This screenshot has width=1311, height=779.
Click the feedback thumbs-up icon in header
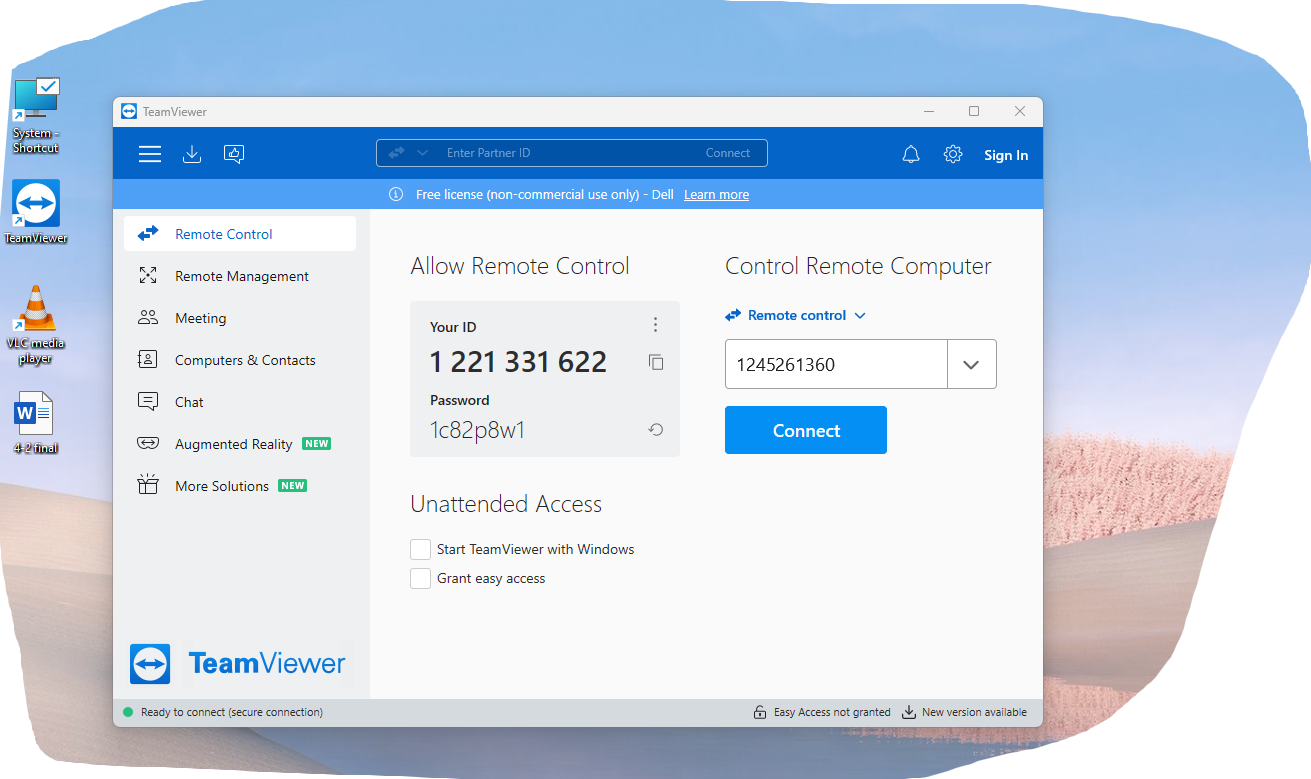point(234,154)
